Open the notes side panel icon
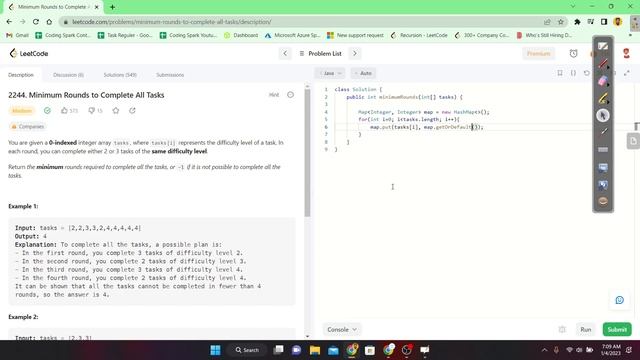 [633, 142]
